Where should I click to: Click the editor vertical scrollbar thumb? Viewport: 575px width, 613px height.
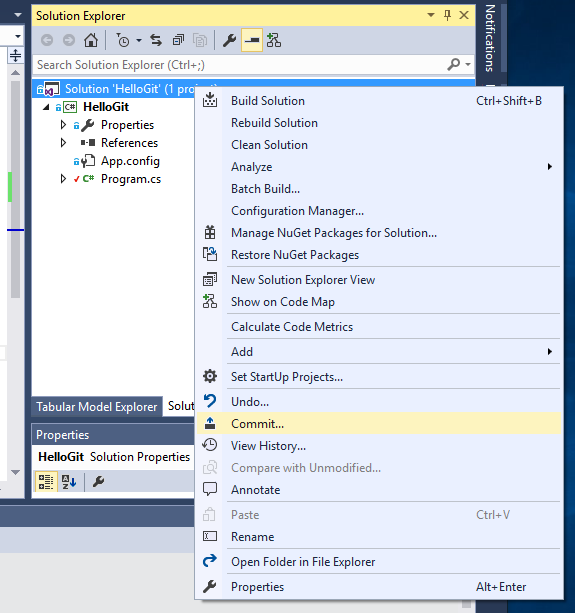pyautogui.click(x=15, y=190)
